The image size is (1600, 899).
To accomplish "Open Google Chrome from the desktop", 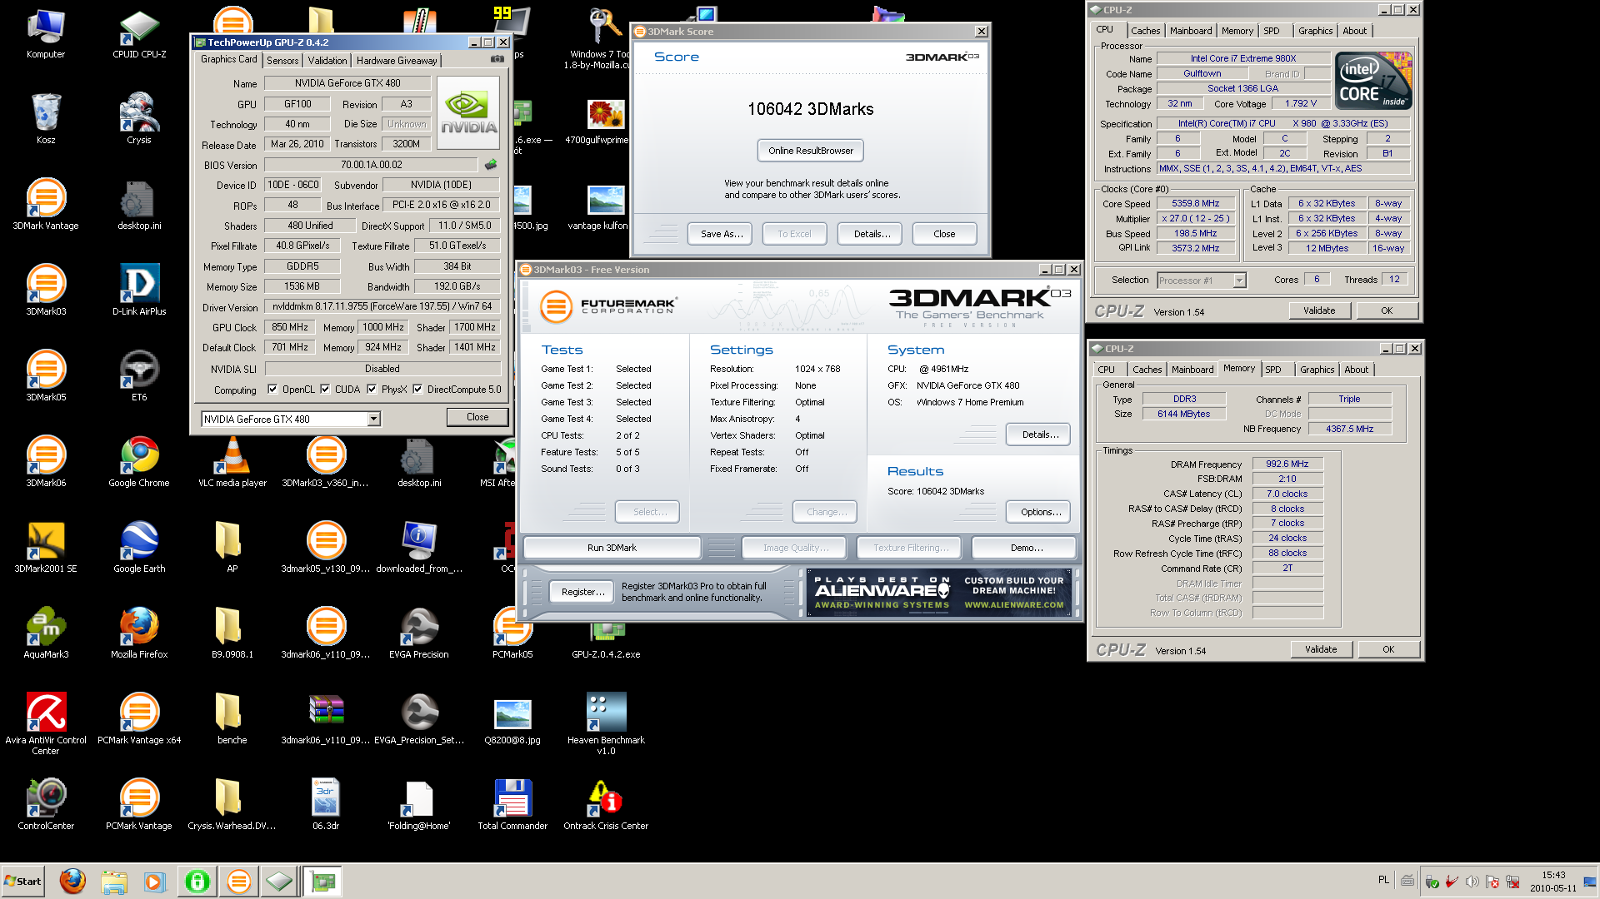I will tap(139, 461).
